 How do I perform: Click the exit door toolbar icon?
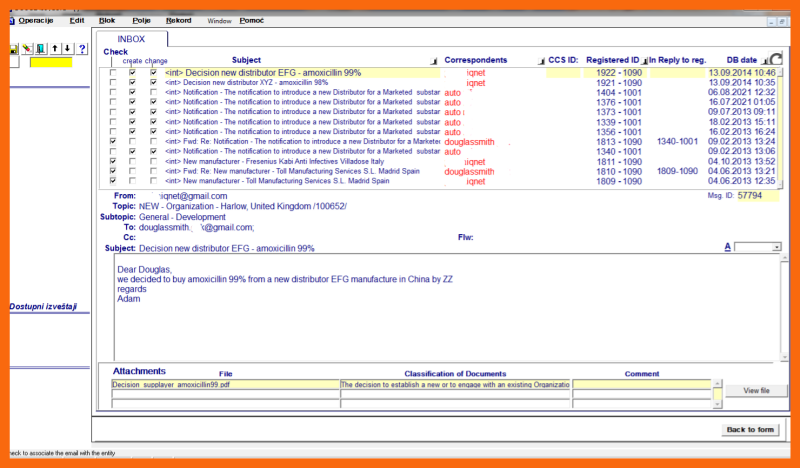pyautogui.click(x=41, y=49)
